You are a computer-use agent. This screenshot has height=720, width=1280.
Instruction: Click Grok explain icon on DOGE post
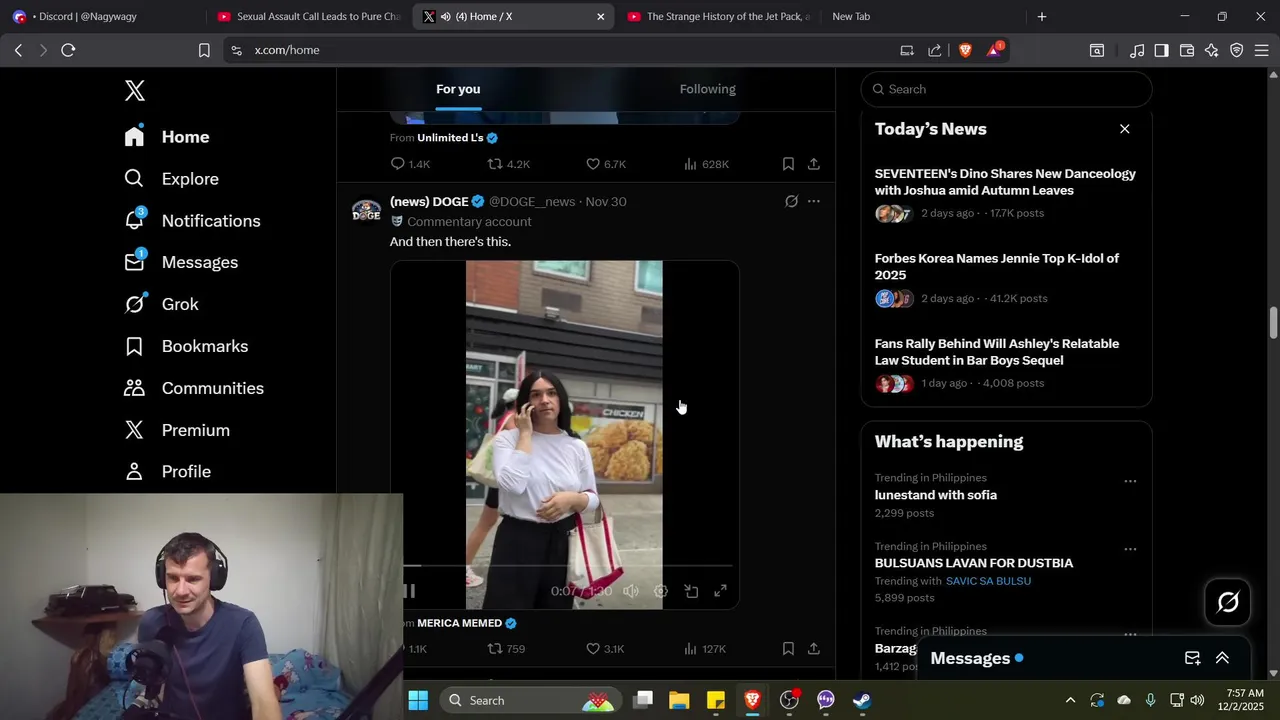(x=791, y=201)
